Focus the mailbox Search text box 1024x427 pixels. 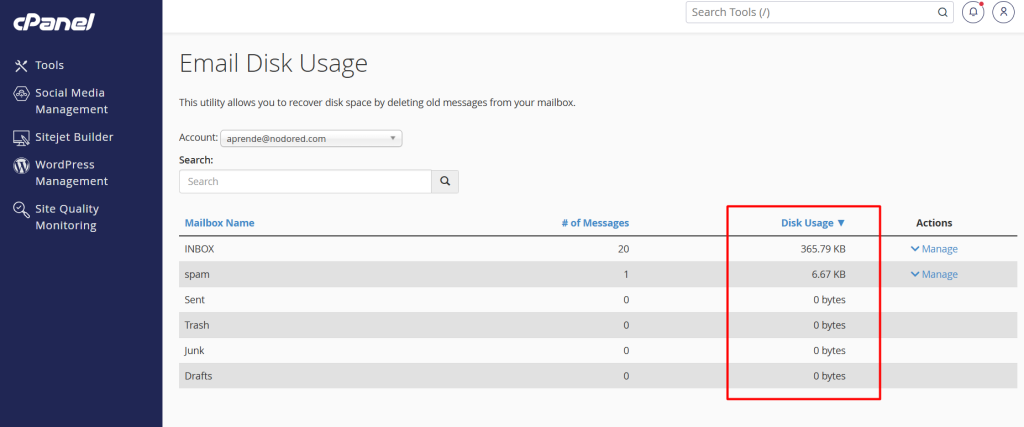pyautogui.click(x=305, y=181)
